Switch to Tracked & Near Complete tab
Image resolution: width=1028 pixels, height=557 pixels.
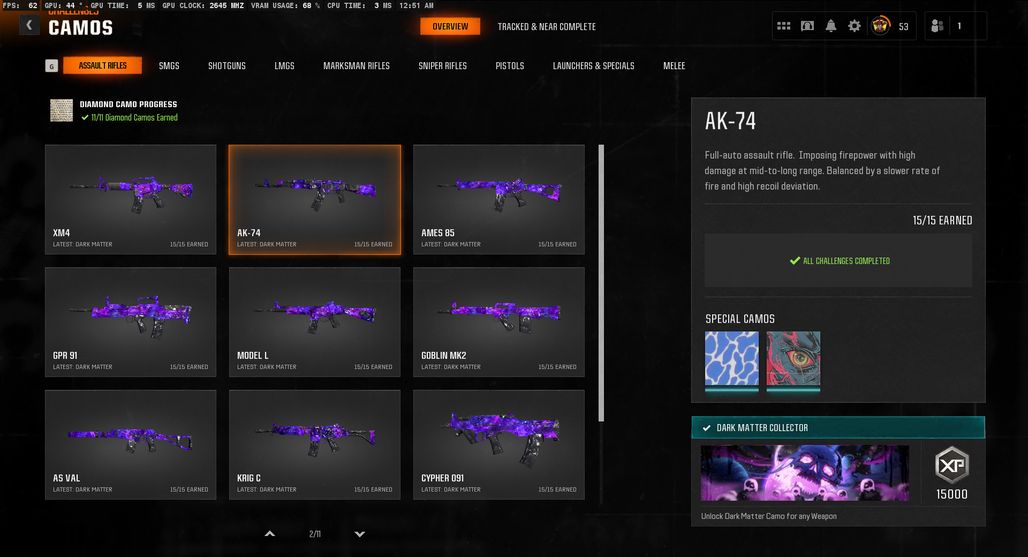point(547,27)
